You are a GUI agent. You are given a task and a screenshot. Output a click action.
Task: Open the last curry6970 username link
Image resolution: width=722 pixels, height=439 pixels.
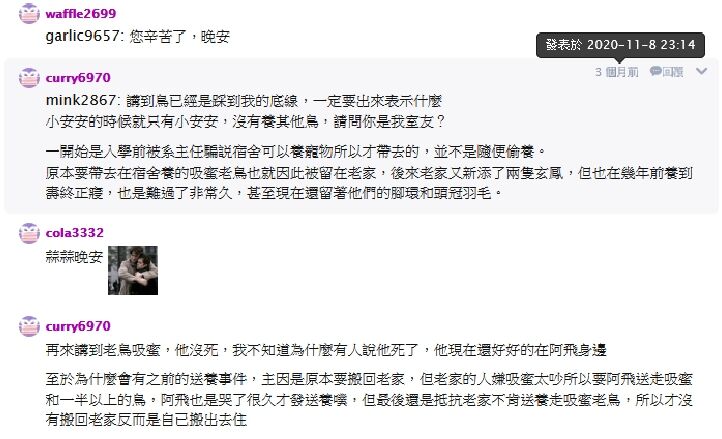tap(78, 326)
